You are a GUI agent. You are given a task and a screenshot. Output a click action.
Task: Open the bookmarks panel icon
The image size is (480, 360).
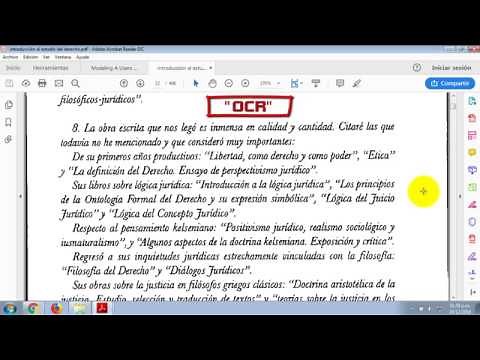[x=9, y=122]
